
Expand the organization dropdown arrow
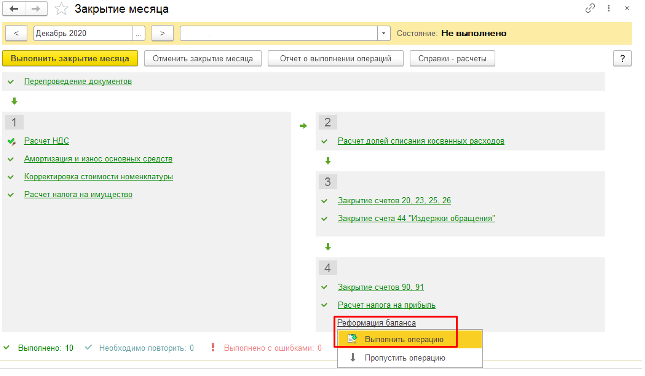coord(384,33)
